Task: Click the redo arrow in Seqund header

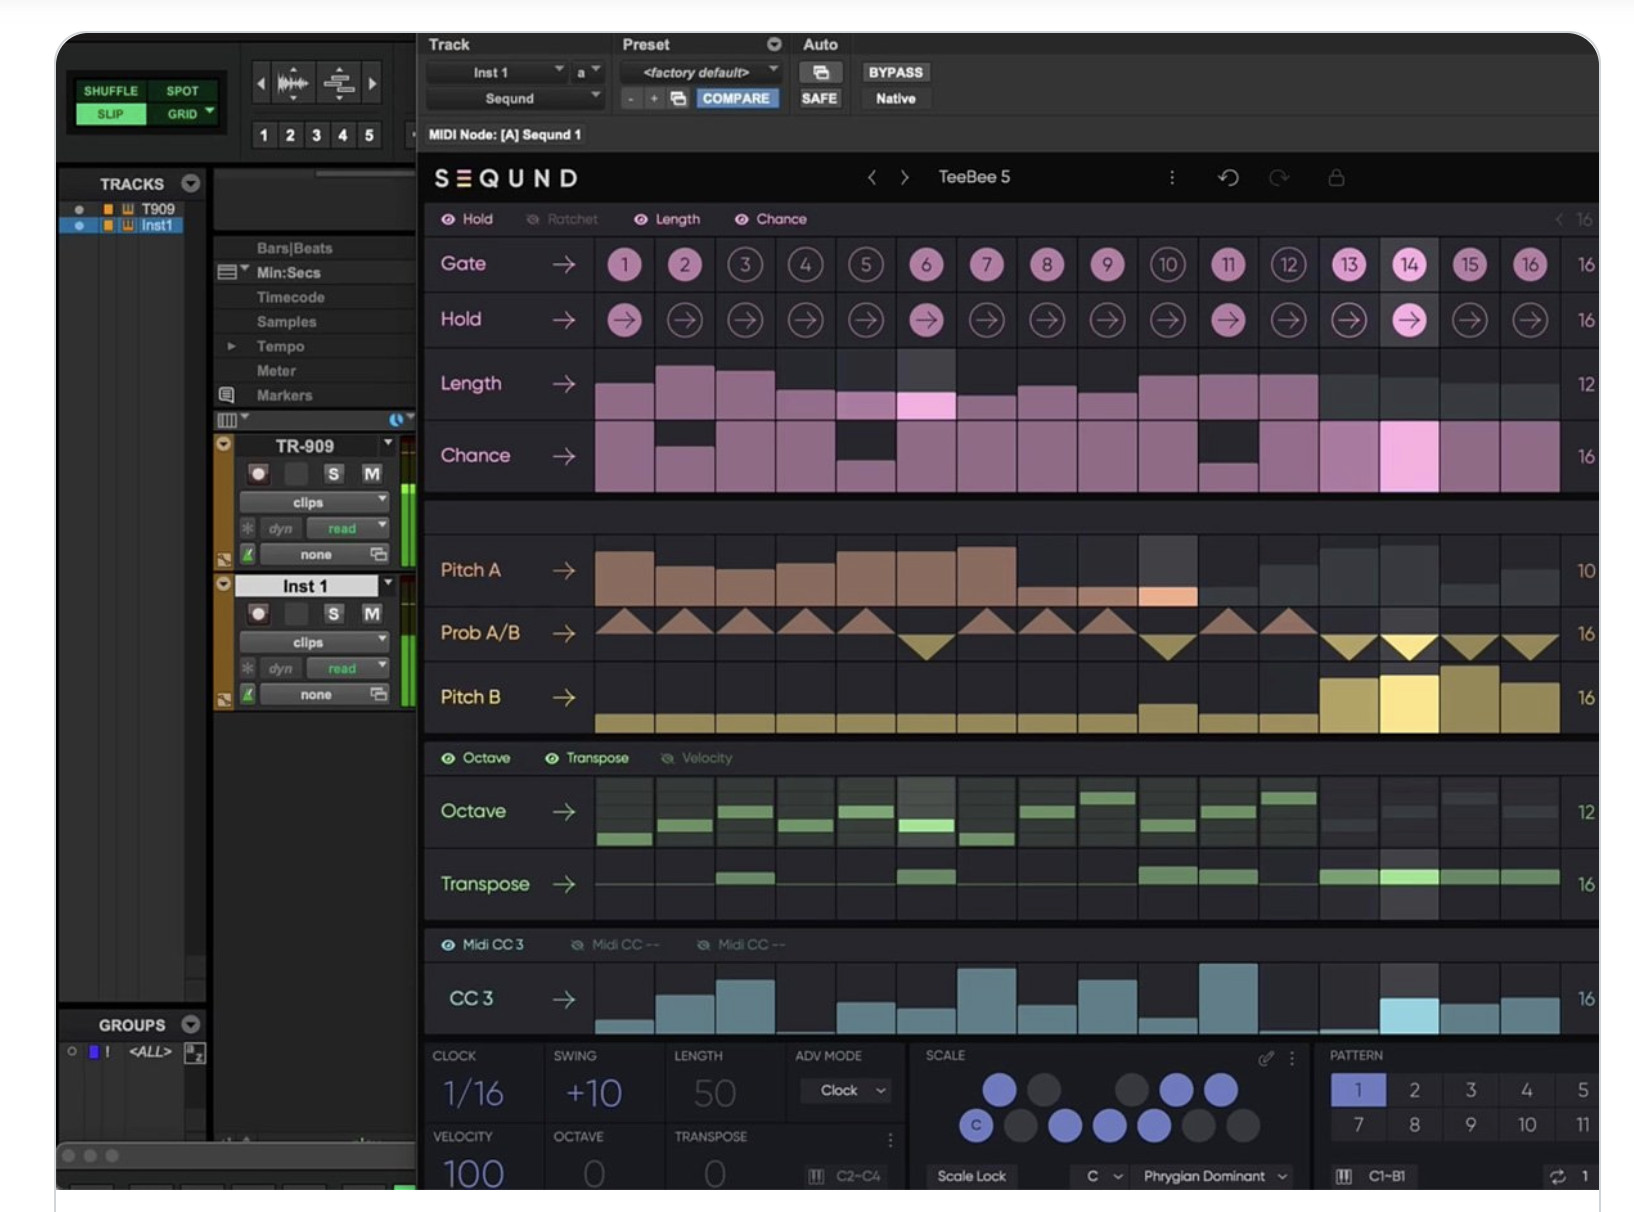Action: [x=1279, y=178]
